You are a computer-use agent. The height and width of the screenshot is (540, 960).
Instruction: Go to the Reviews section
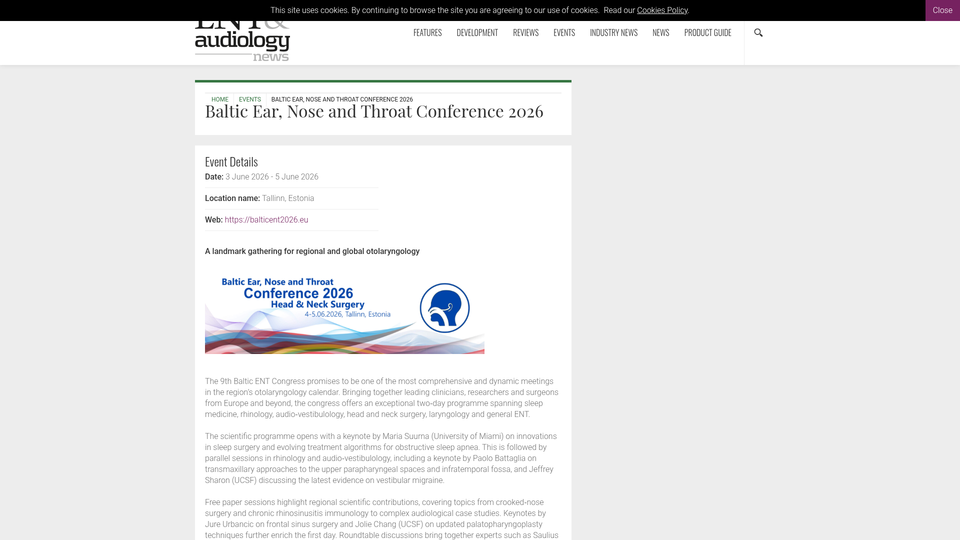[x=525, y=32]
